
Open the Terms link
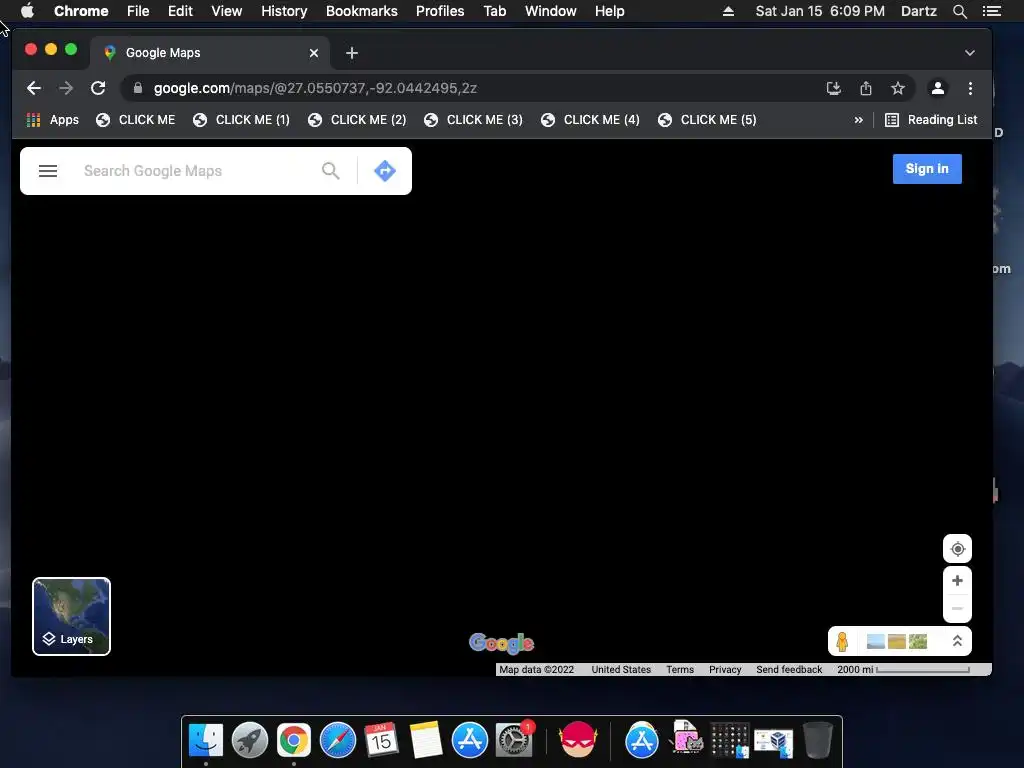coord(680,670)
